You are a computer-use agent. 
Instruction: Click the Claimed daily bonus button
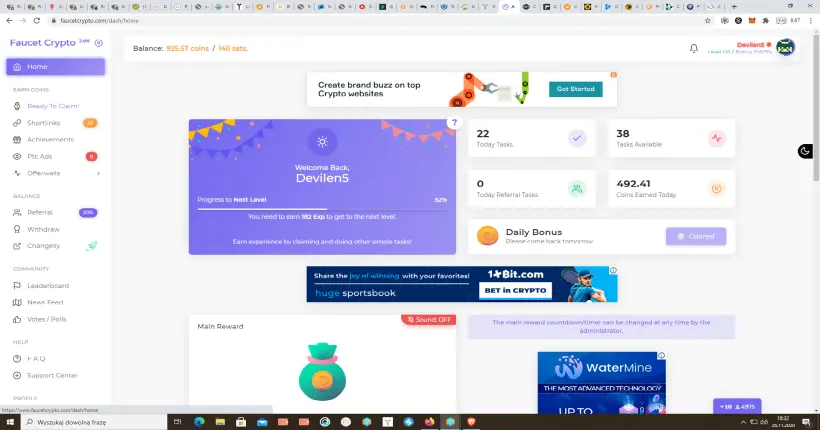point(696,236)
